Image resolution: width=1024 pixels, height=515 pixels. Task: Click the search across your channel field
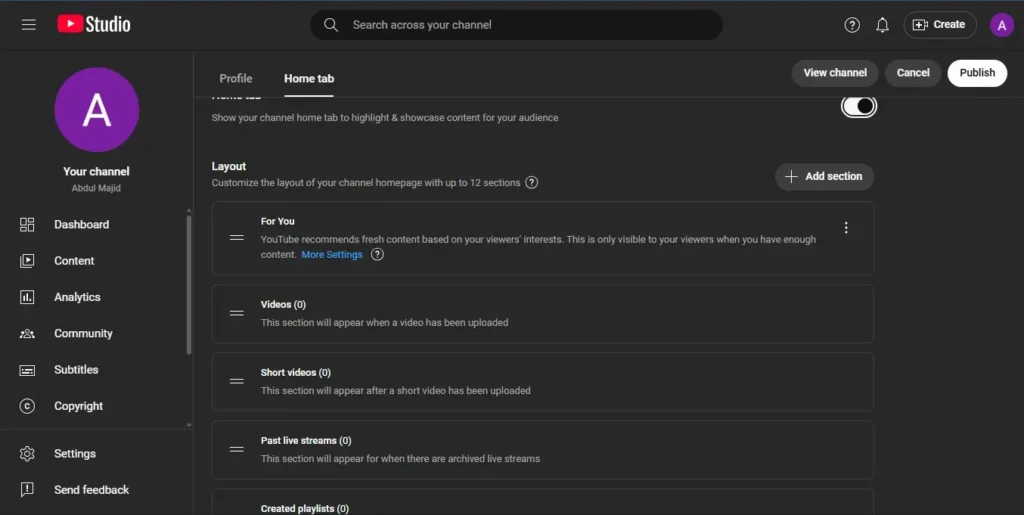[x=516, y=25]
